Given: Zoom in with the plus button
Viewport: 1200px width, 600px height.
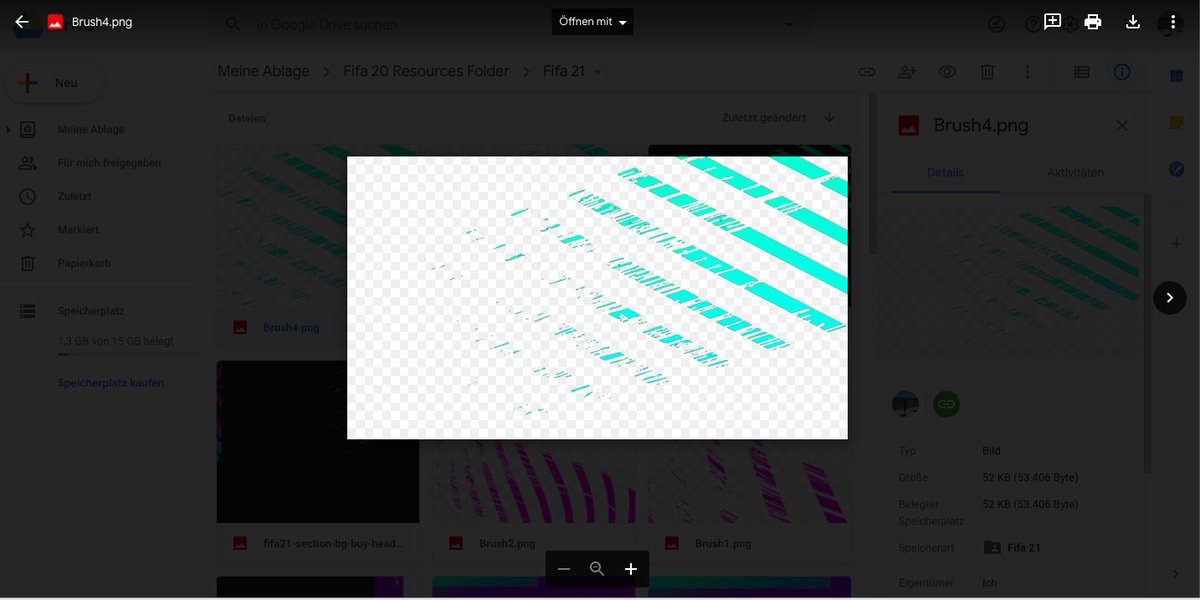Looking at the screenshot, I should 631,569.
